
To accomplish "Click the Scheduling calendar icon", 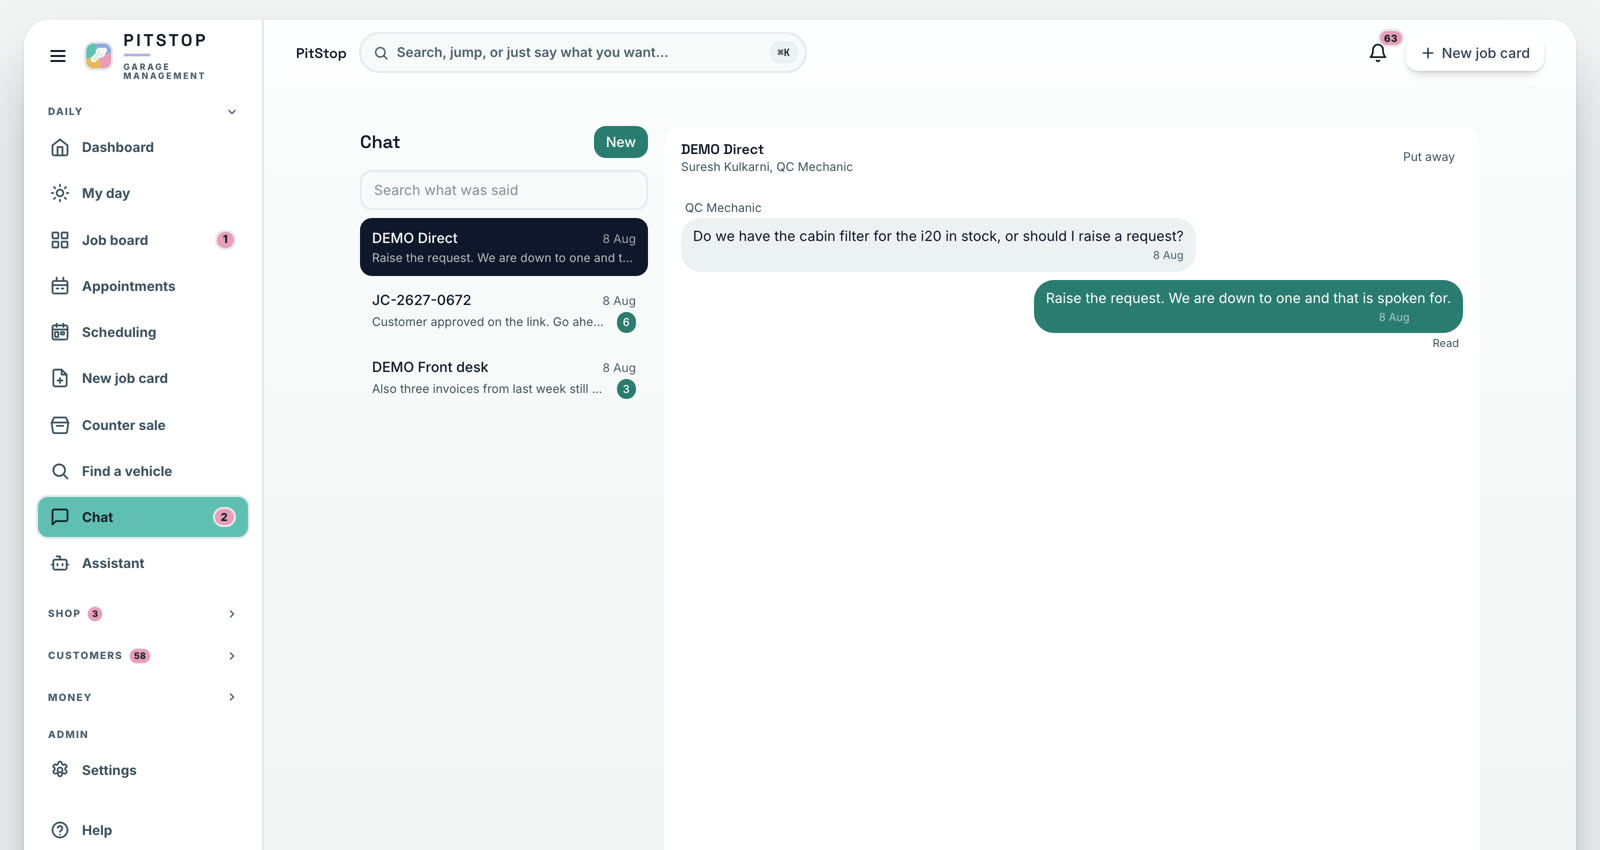I will 60,332.
